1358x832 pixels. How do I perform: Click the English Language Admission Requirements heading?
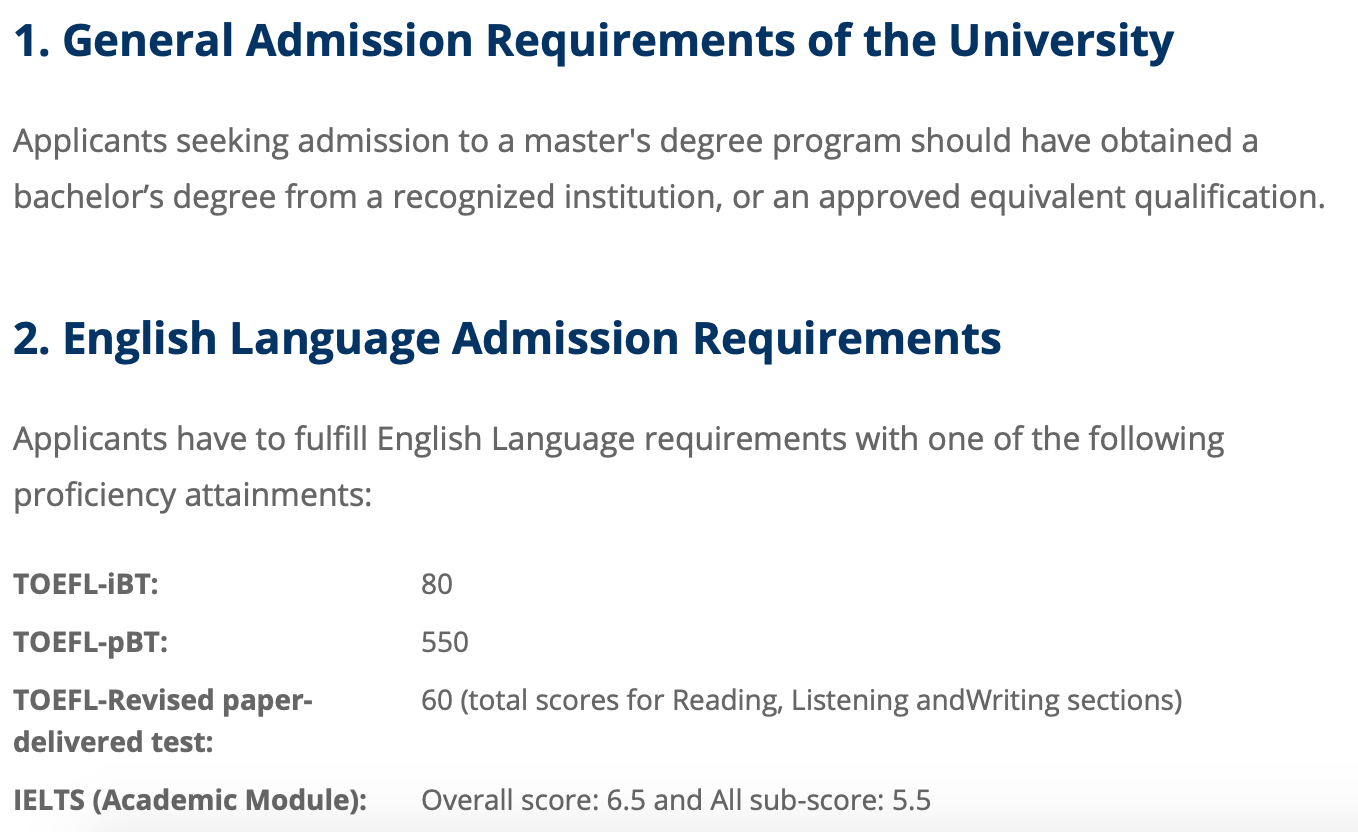click(507, 338)
